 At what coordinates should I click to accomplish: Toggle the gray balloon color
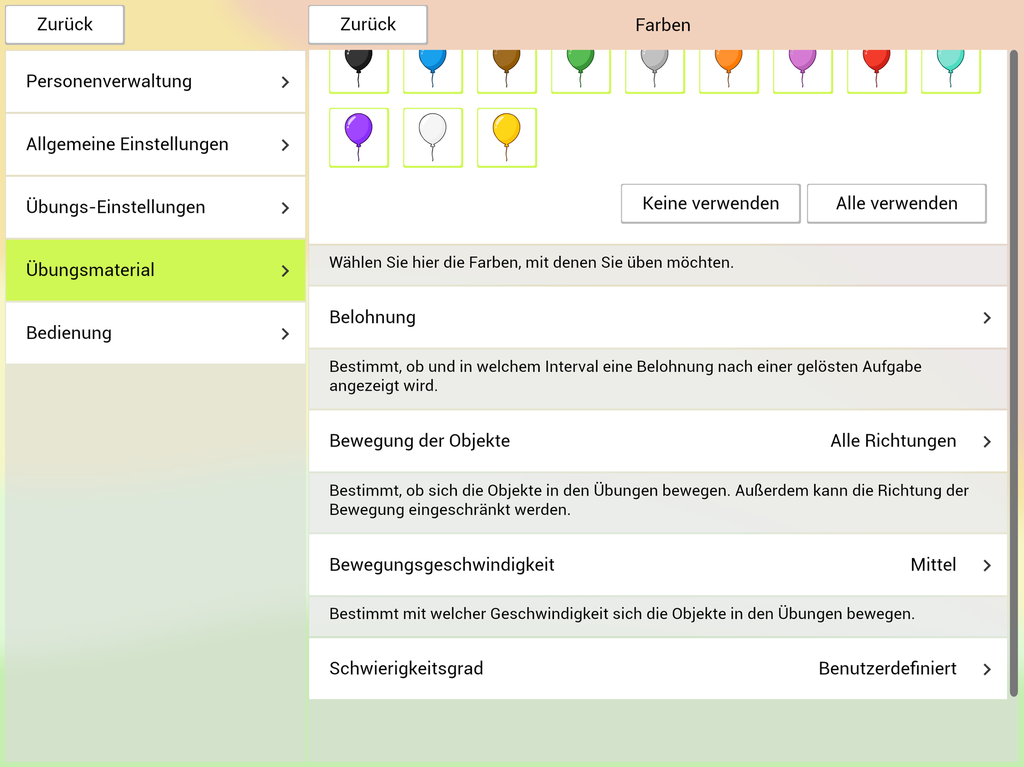pyautogui.click(x=654, y=71)
